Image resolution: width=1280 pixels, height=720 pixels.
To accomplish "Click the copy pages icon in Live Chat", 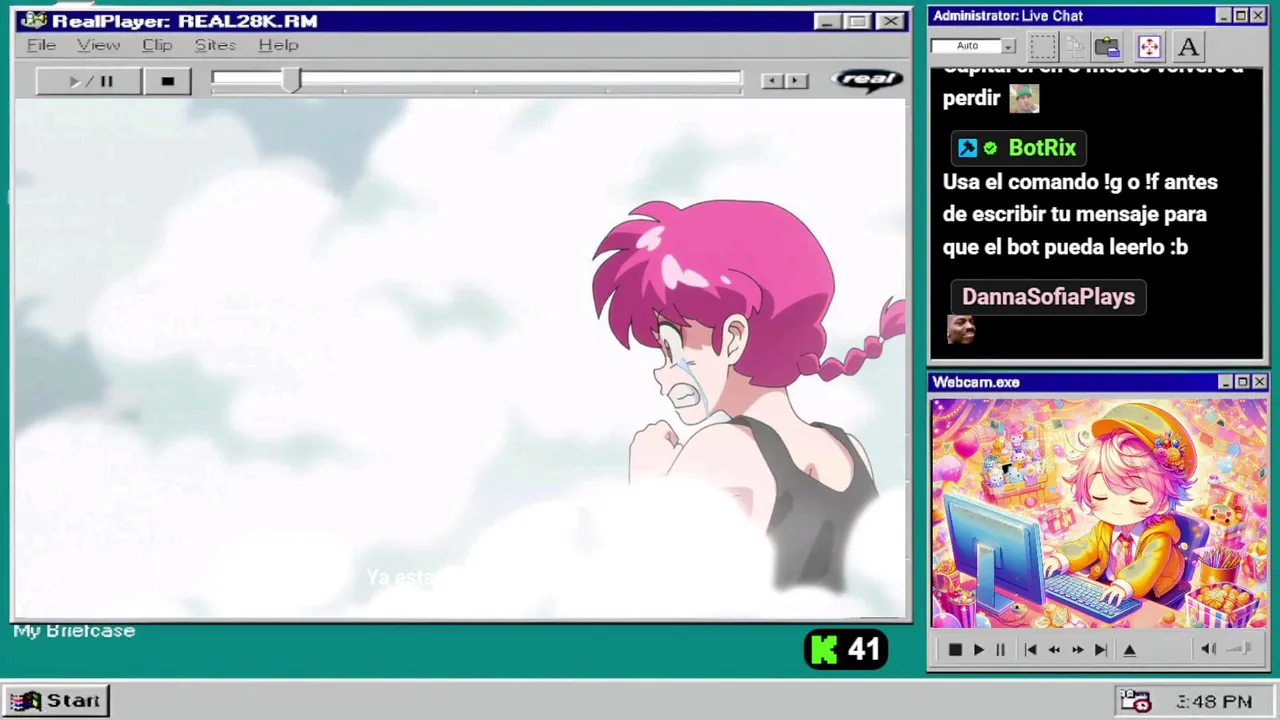I will 1075,46.
